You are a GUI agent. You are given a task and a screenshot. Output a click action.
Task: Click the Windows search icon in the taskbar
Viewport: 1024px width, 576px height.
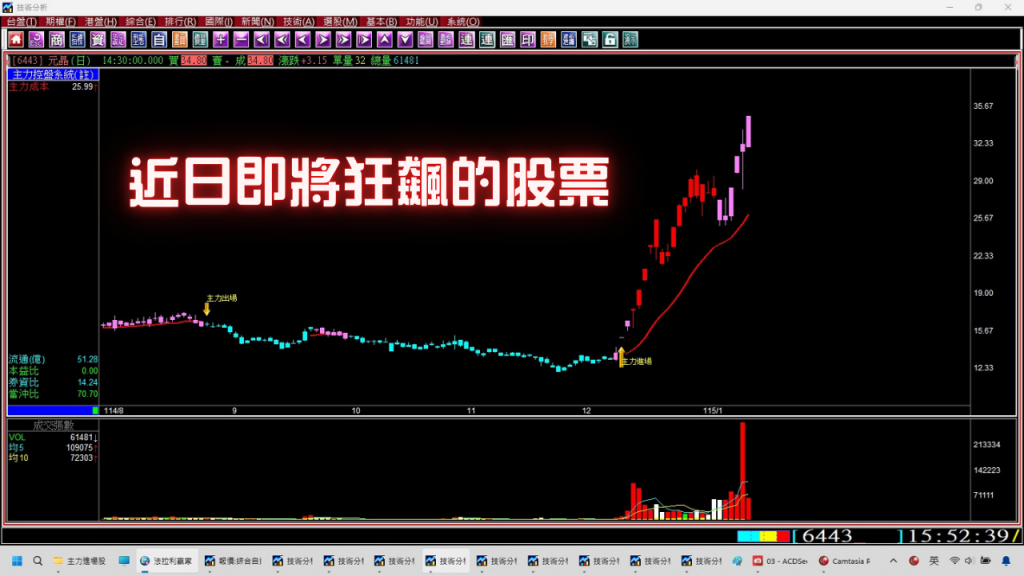pyautogui.click(x=35, y=561)
